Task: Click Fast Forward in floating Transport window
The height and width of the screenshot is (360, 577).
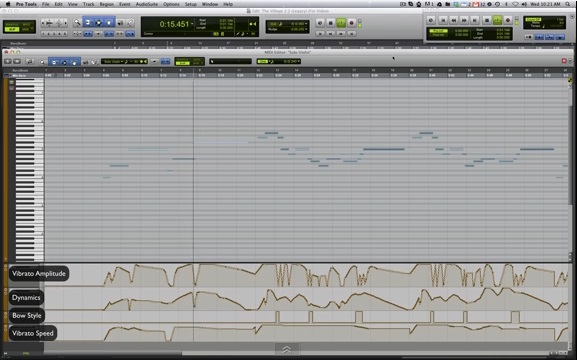Action: coord(464,20)
